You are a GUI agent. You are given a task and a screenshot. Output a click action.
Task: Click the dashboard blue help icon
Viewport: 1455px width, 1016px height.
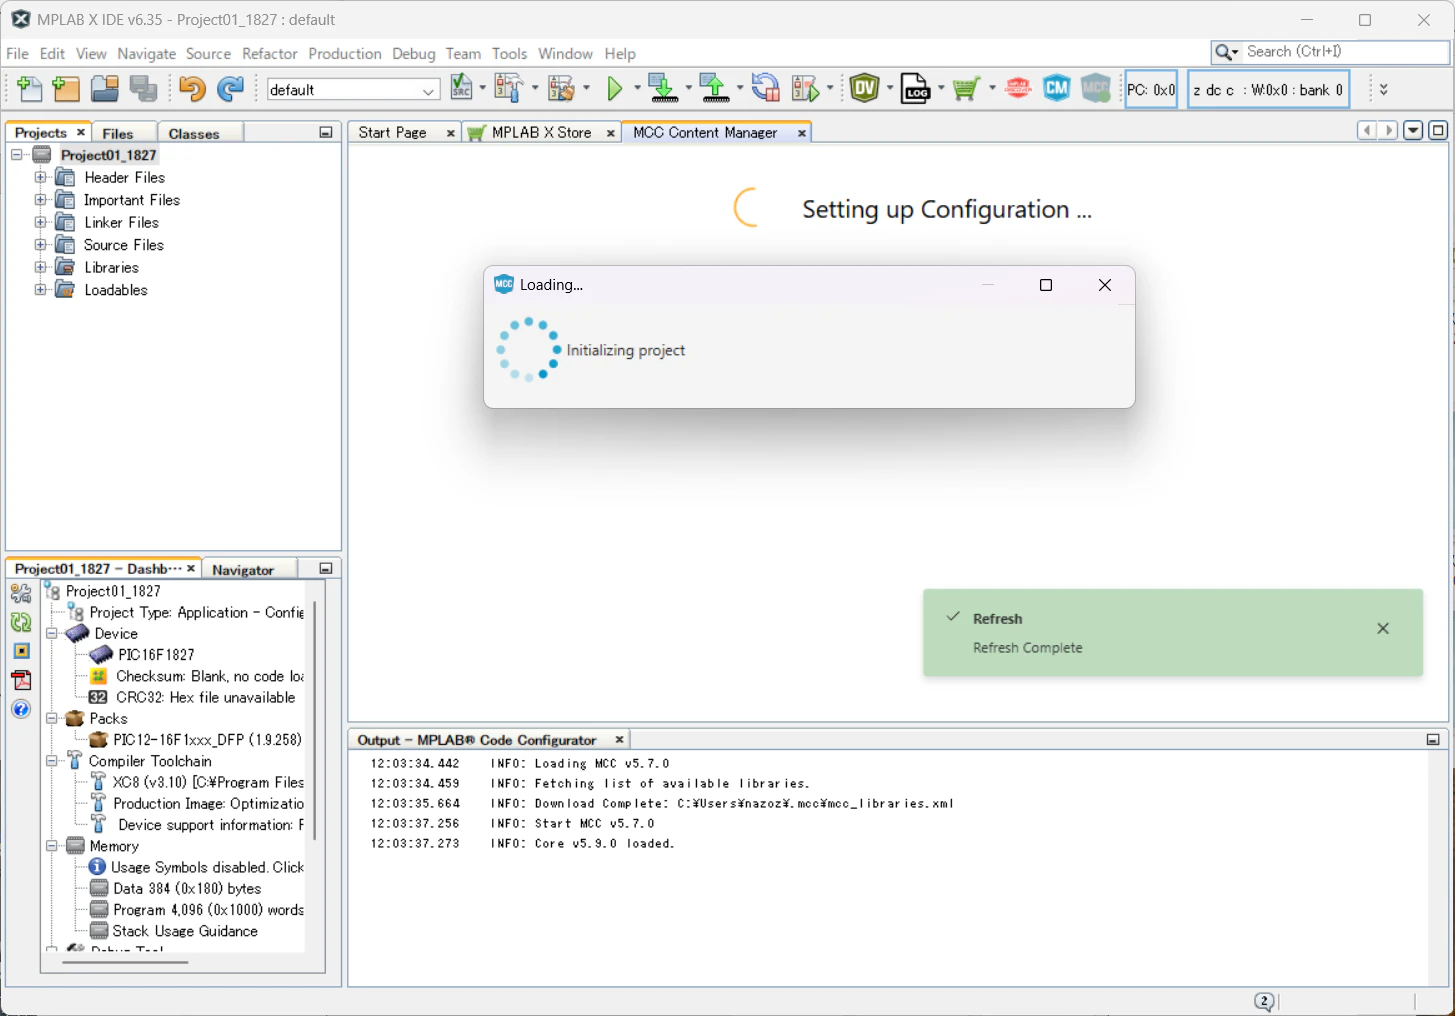pos(21,709)
